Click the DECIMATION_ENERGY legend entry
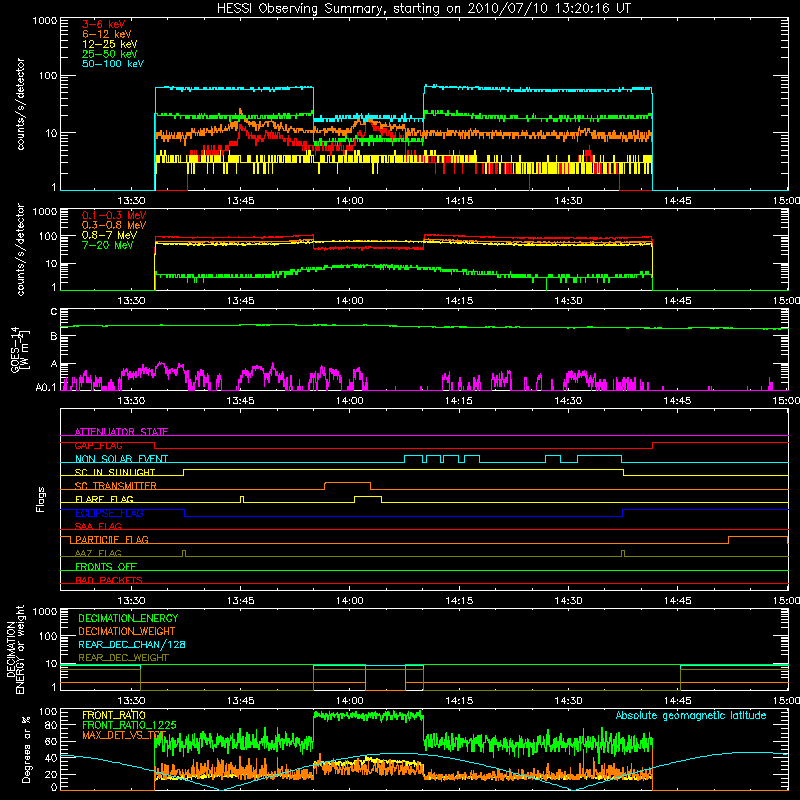This screenshot has width=800, height=800. tap(128, 618)
